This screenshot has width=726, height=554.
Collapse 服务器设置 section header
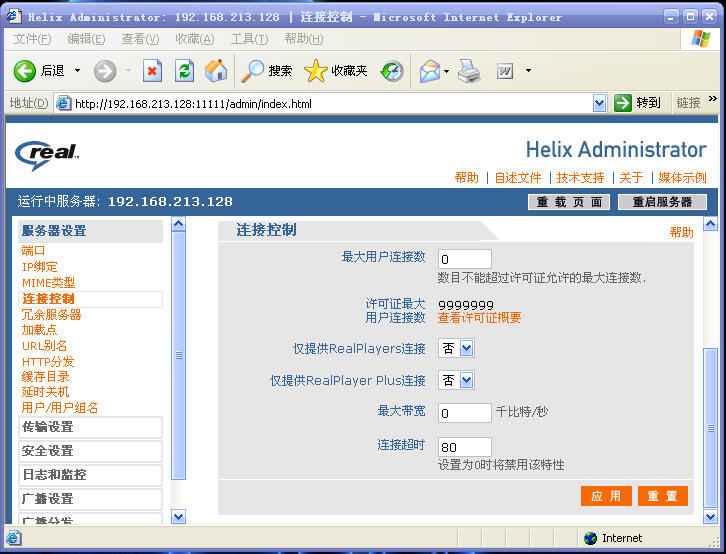click(90, 231)
